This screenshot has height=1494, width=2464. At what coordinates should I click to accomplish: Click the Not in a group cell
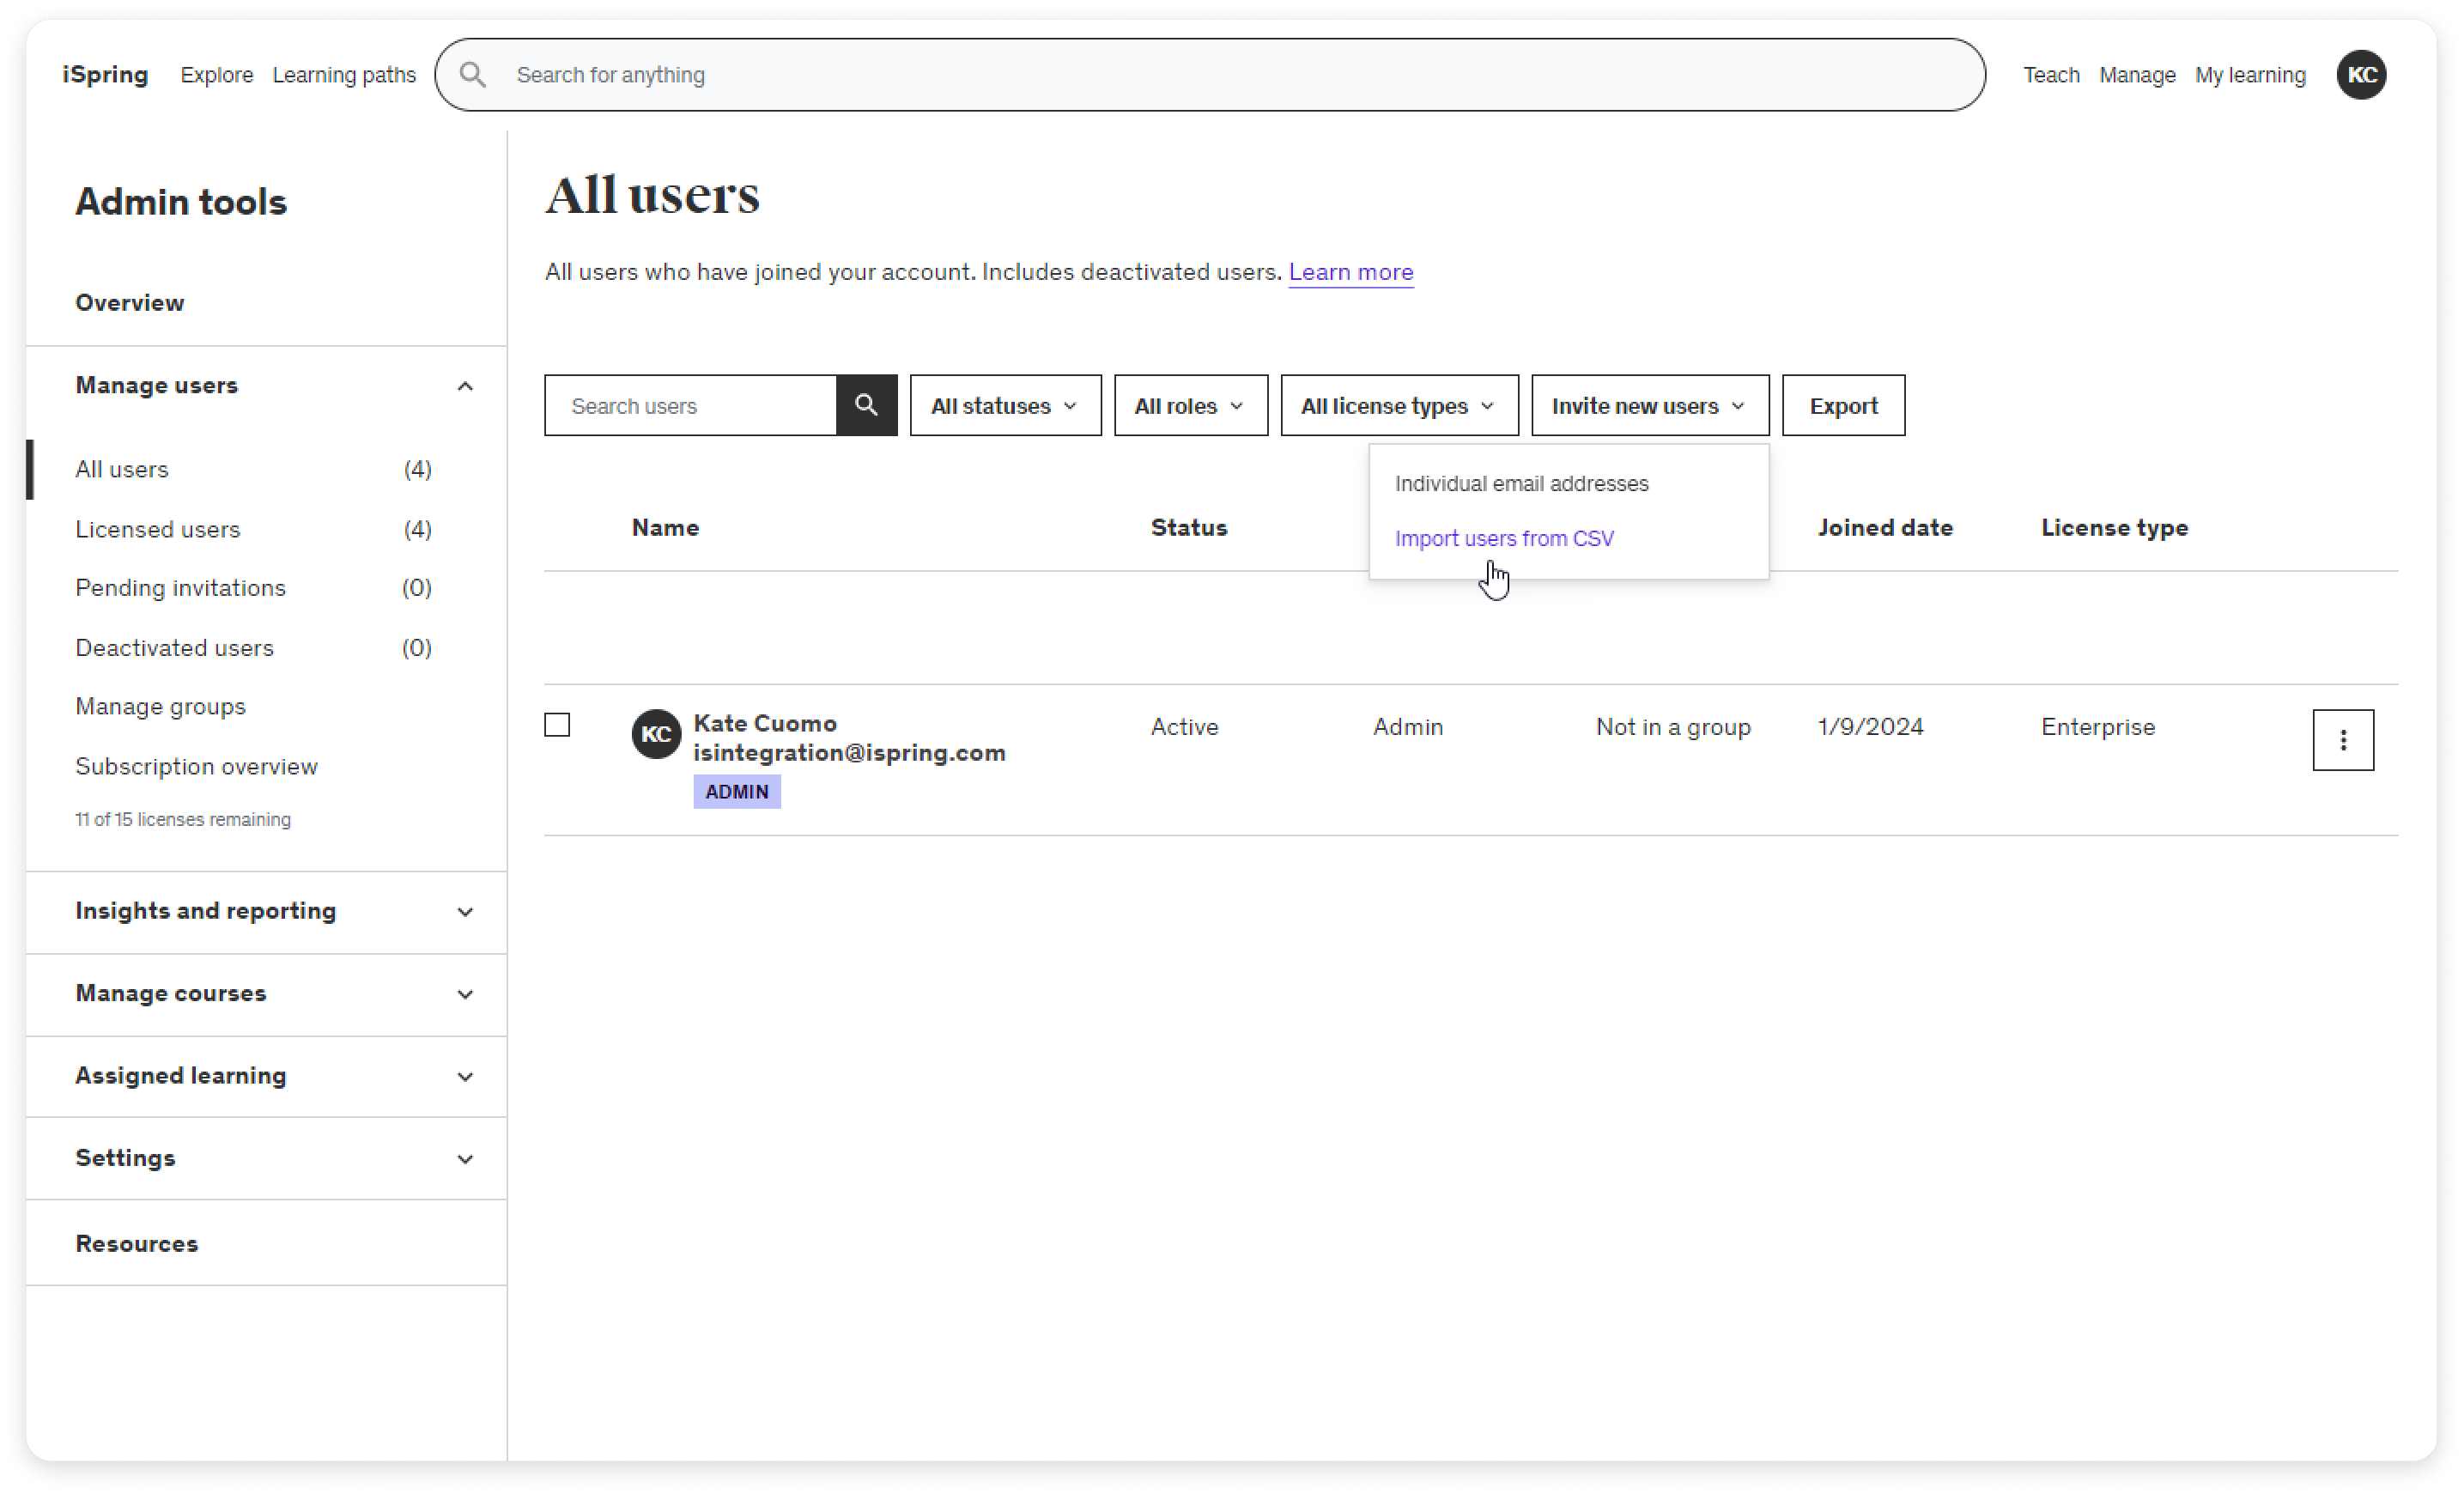click(1673, 727)
